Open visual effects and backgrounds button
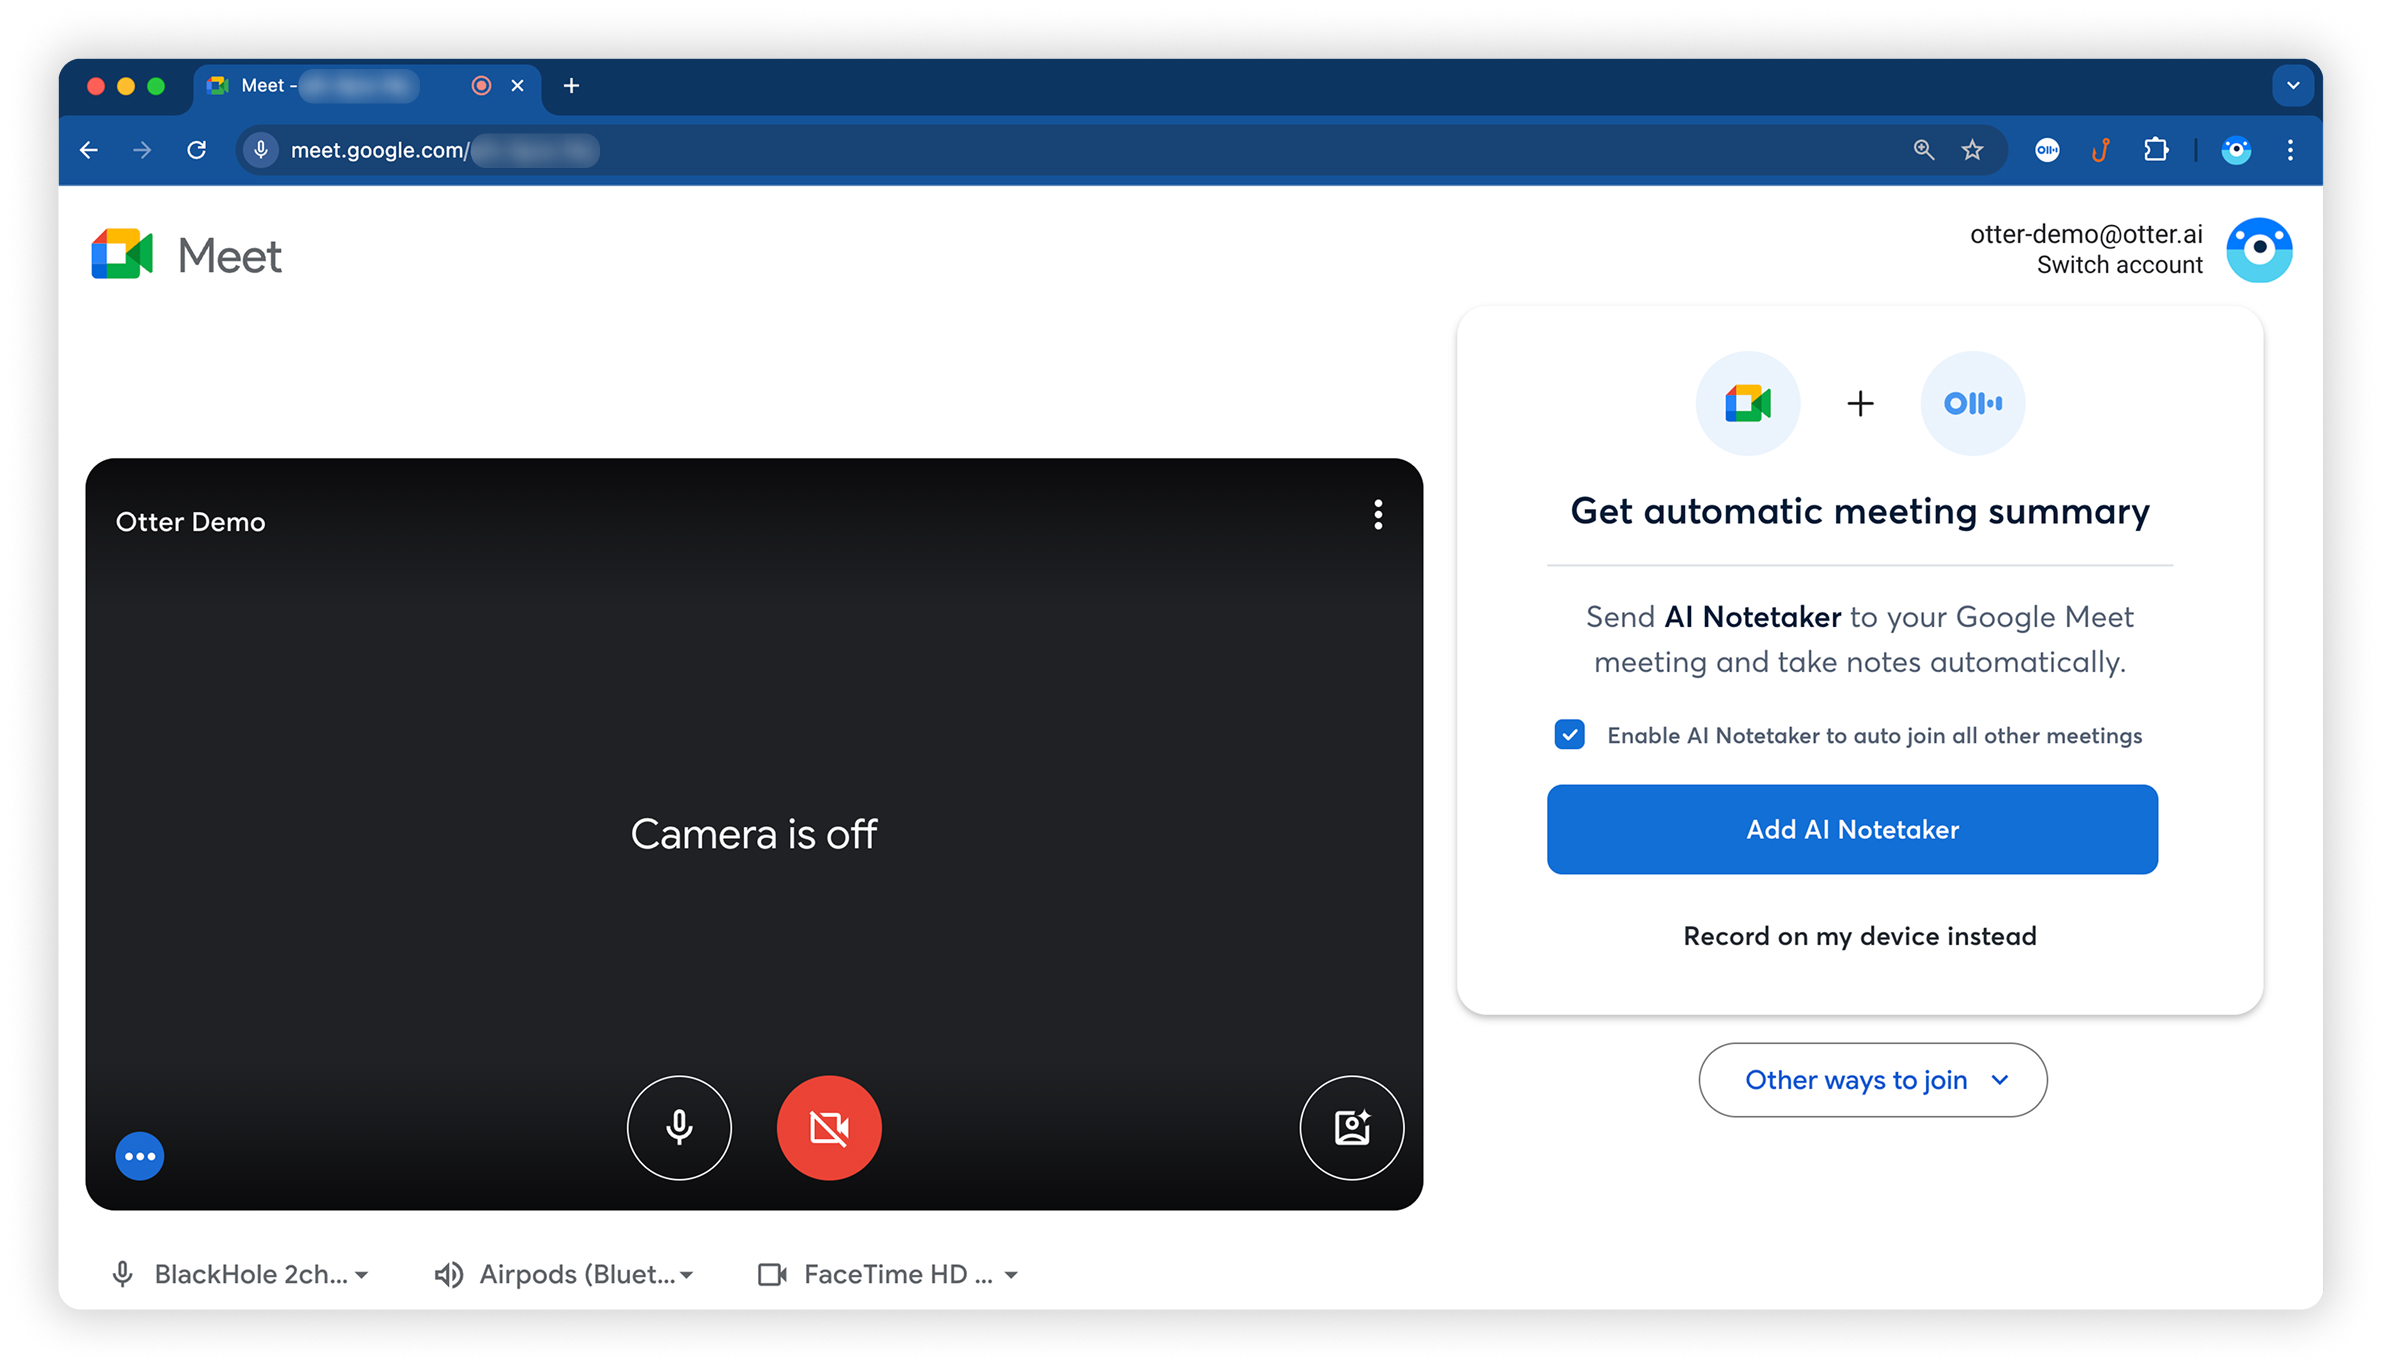 click(1351, 1128)
